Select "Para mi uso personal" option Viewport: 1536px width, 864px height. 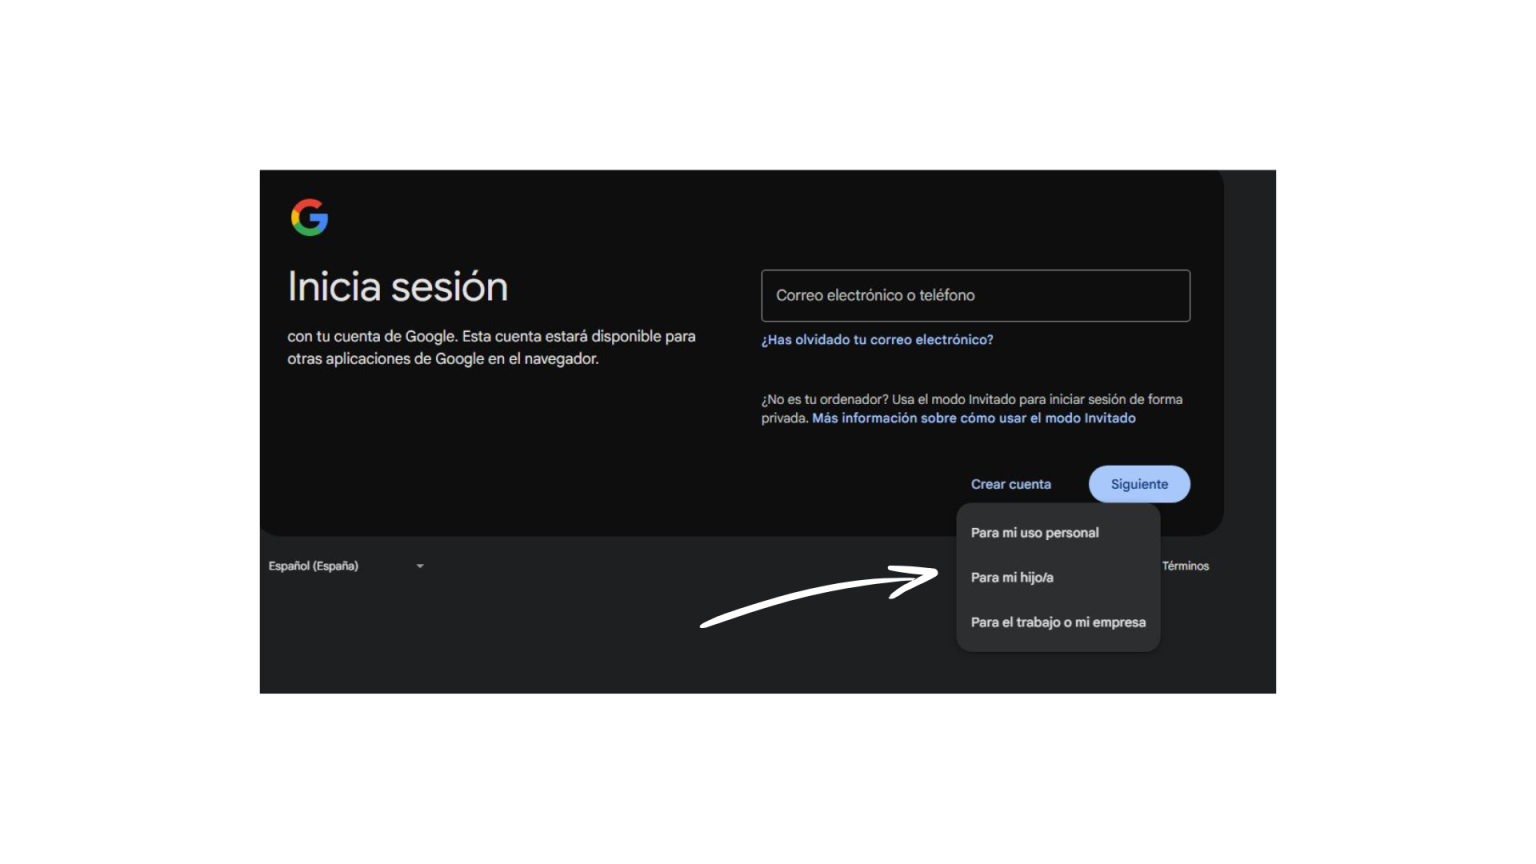[x=1035, y=533]
